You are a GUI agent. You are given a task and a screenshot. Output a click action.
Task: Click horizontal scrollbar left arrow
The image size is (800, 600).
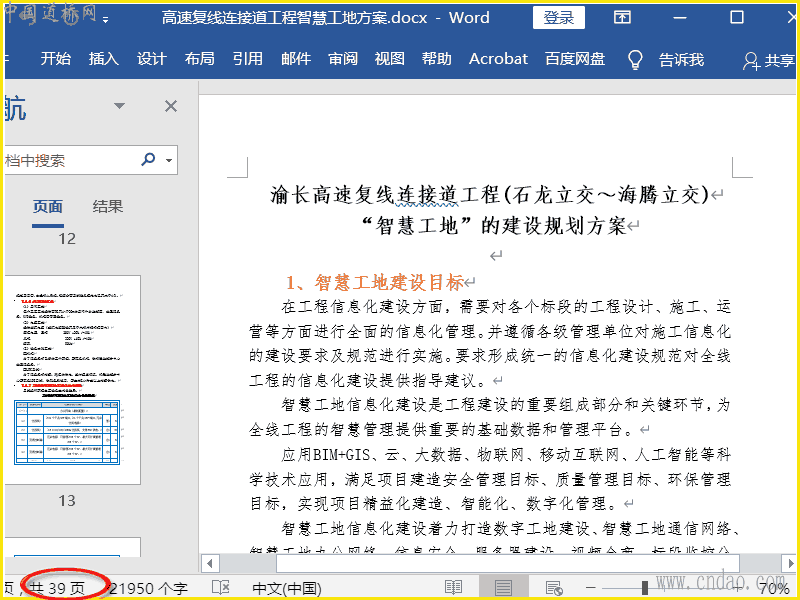pyautogui.click(x=210, y=564)
